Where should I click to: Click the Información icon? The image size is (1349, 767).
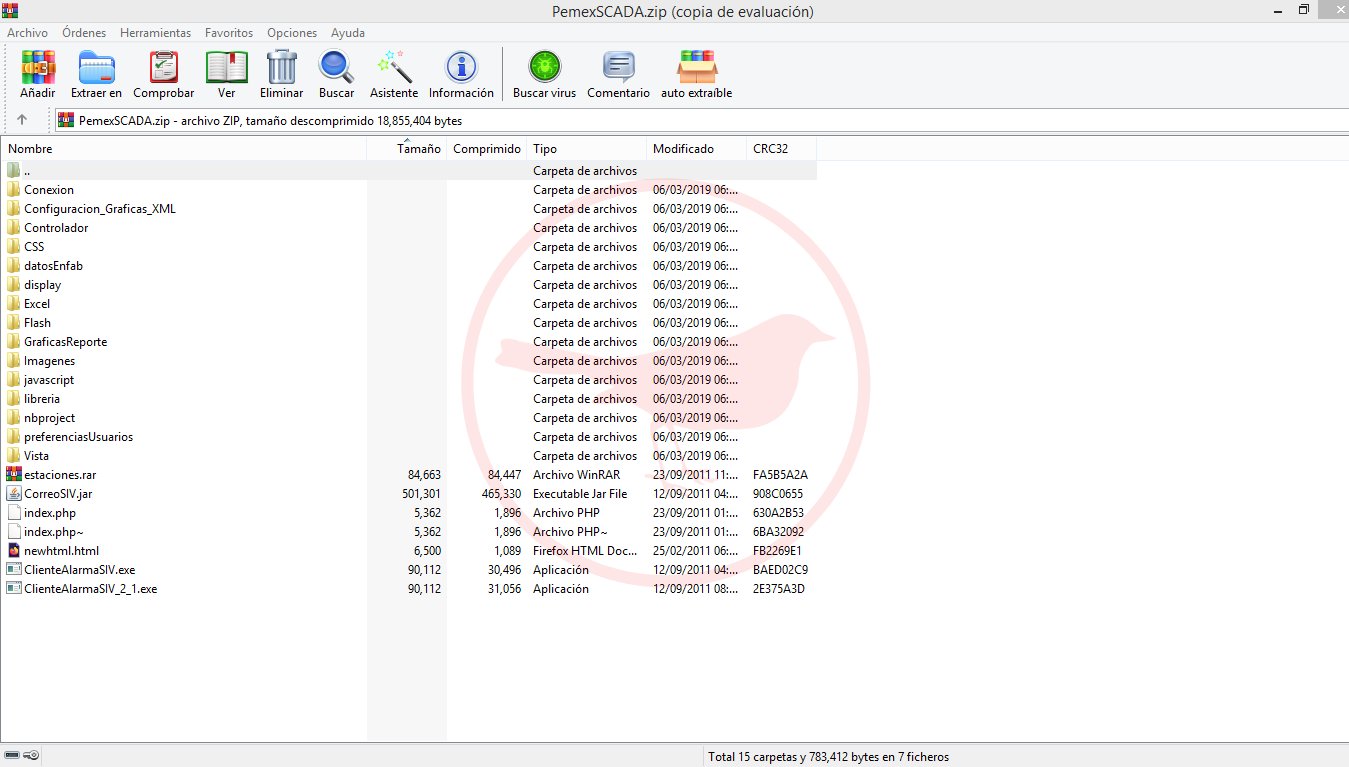click(461, 67)
